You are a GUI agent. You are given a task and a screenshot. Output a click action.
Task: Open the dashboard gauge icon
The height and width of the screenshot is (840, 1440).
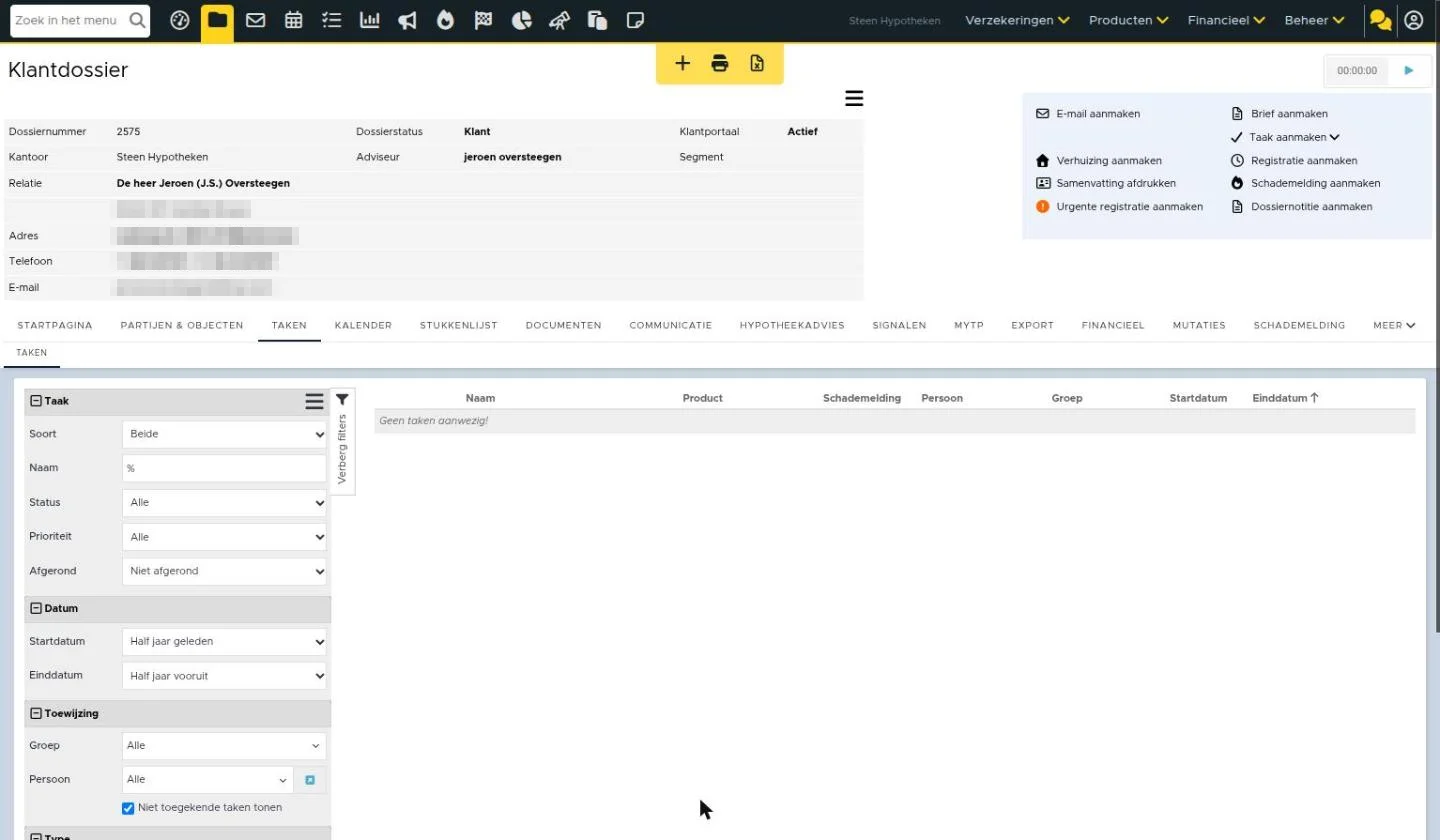pos(180,20)
